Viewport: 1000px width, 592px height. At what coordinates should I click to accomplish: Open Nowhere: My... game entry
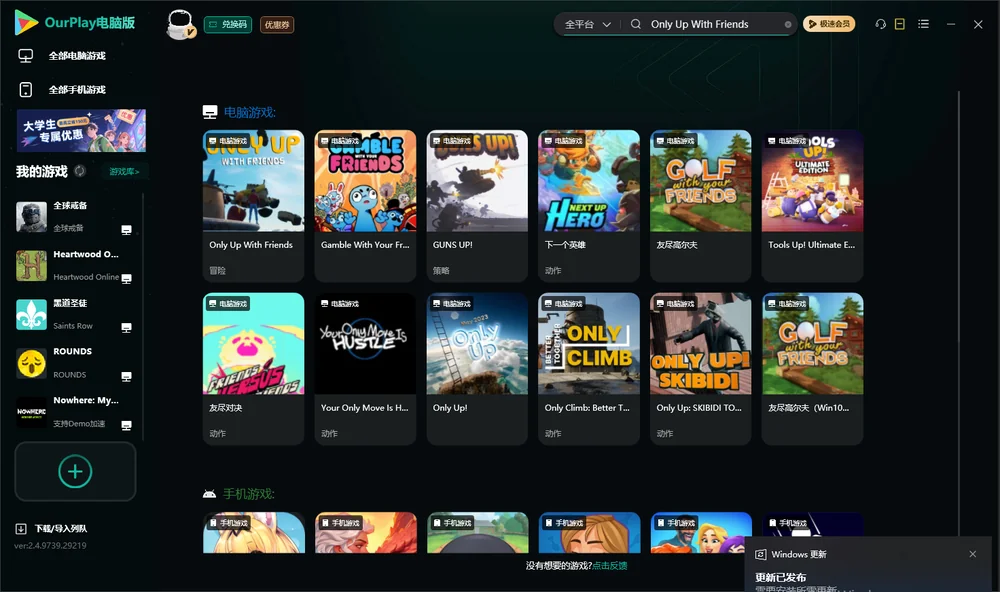coord(74,412)
